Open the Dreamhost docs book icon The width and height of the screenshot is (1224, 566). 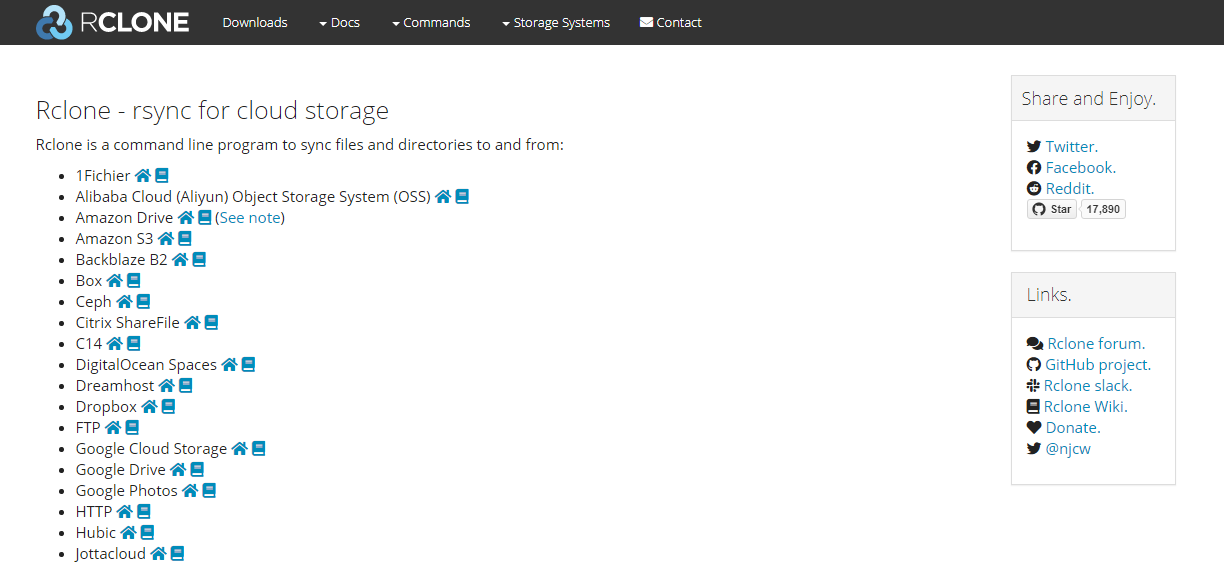(185, 386)
